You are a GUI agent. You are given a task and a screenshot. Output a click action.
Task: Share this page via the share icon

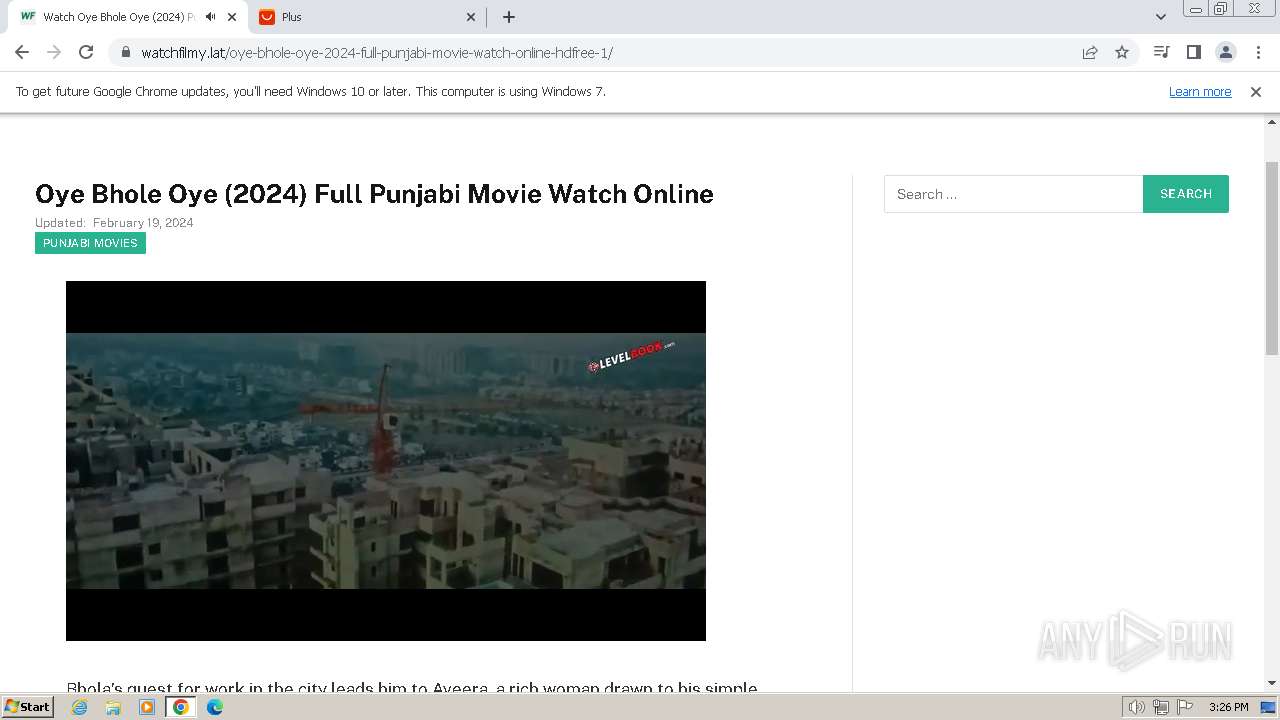click(1090, 52)
